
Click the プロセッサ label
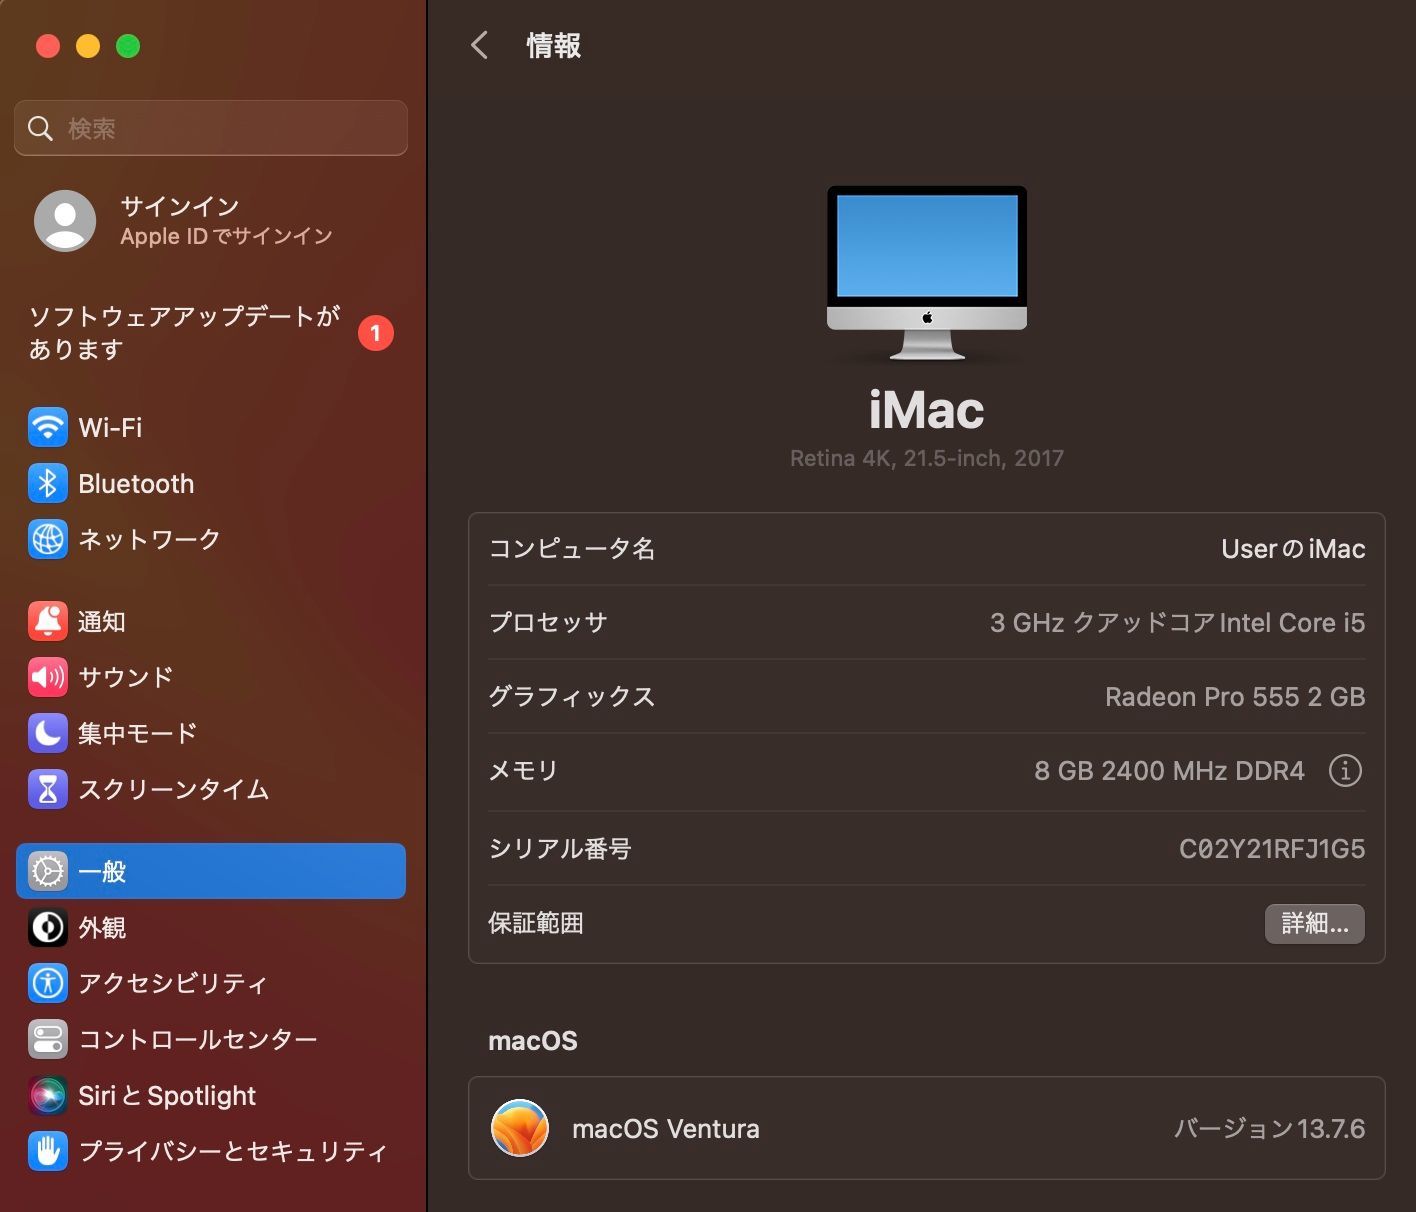pos(548,622)
